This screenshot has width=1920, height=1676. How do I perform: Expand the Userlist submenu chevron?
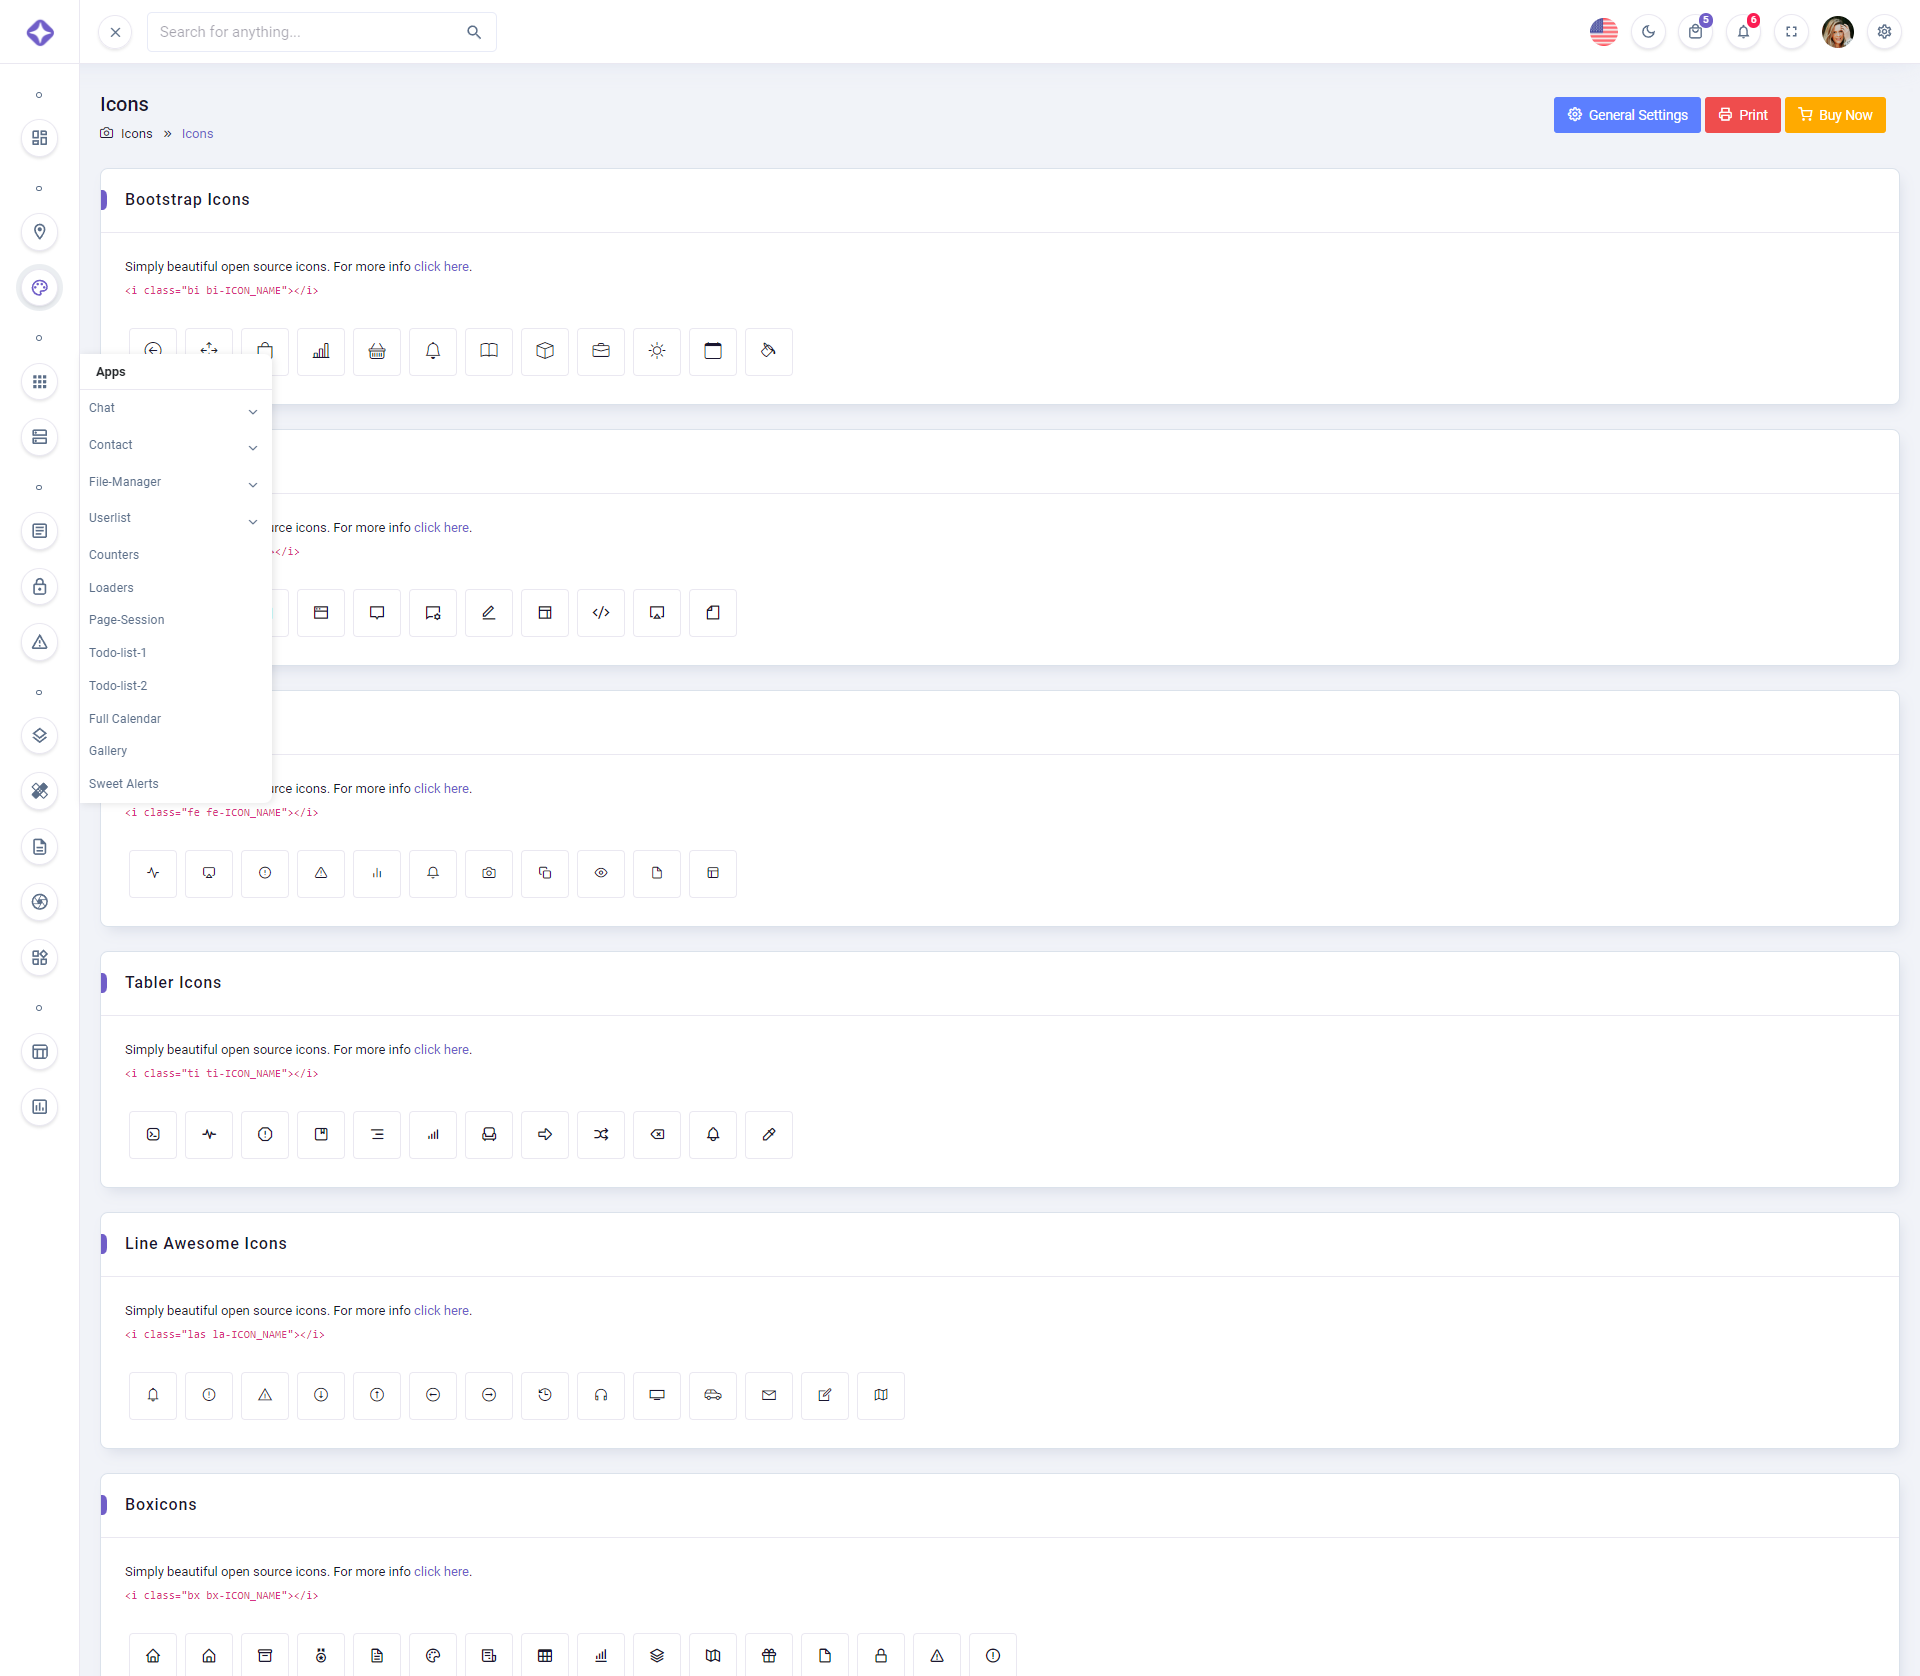point(253,520)
